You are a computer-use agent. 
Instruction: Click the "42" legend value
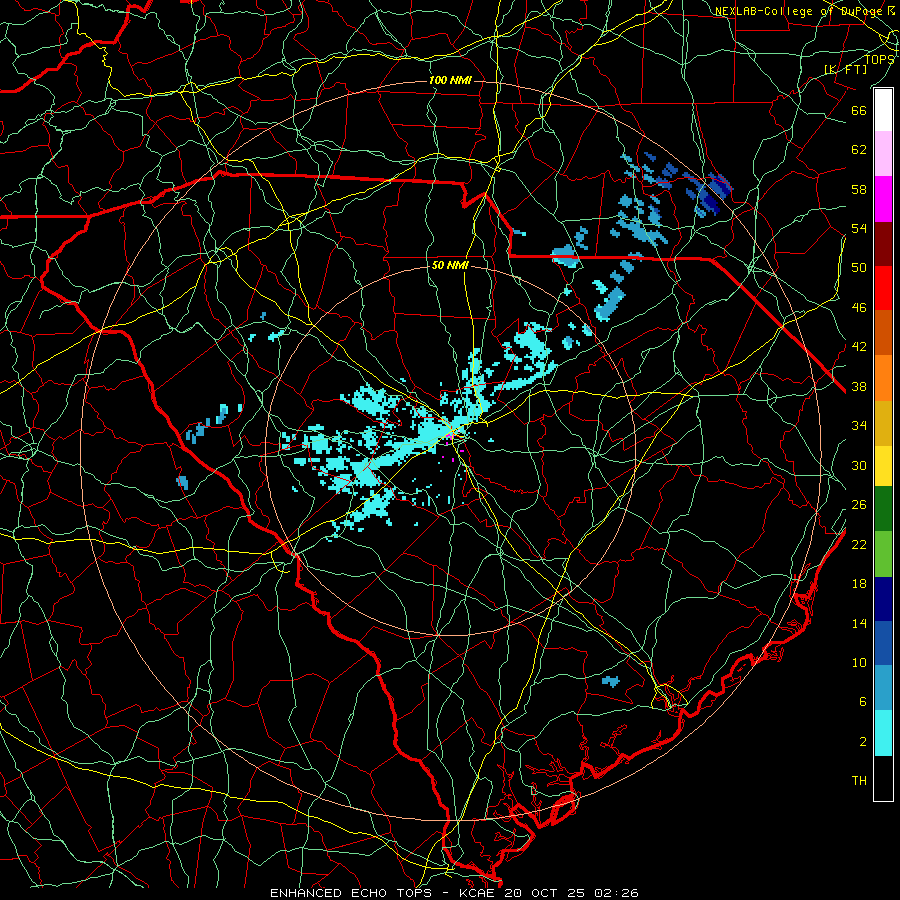pyautogui.click(x=859, y=347)
